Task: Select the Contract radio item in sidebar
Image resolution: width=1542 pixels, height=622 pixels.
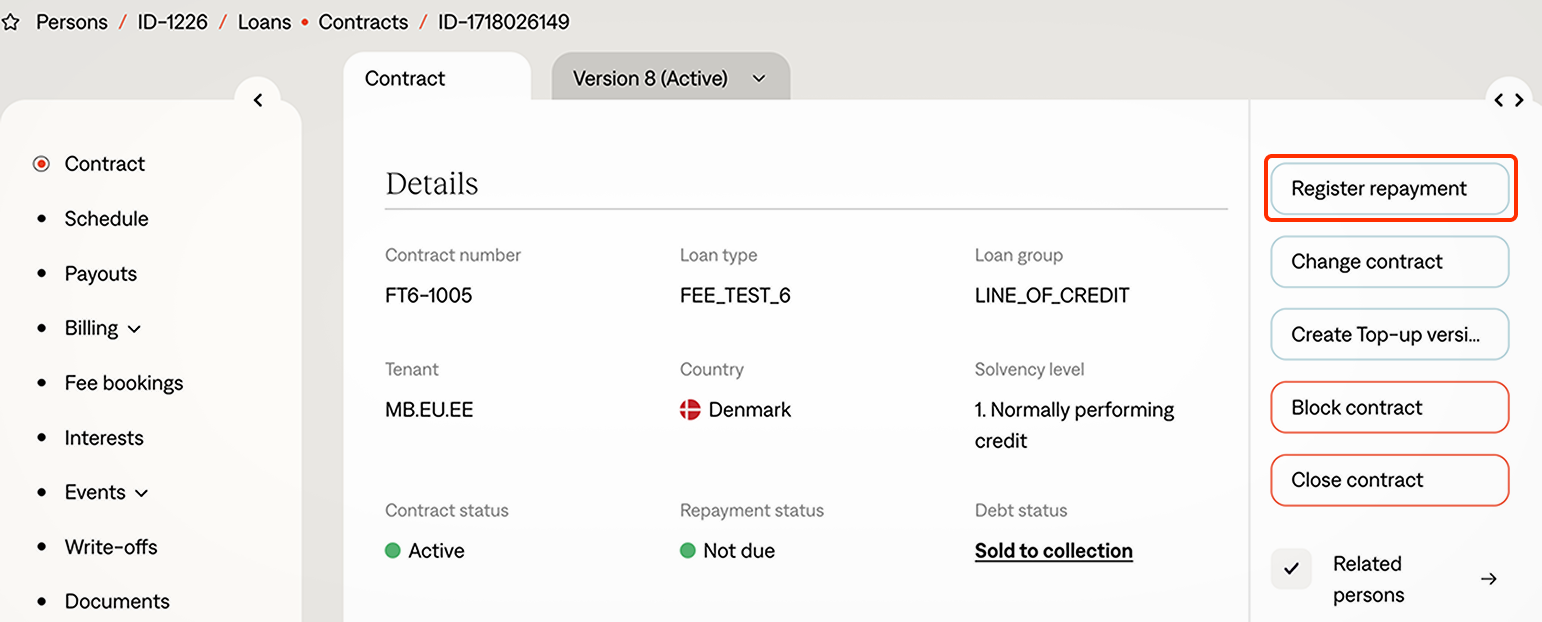Action: coord(41,164)
